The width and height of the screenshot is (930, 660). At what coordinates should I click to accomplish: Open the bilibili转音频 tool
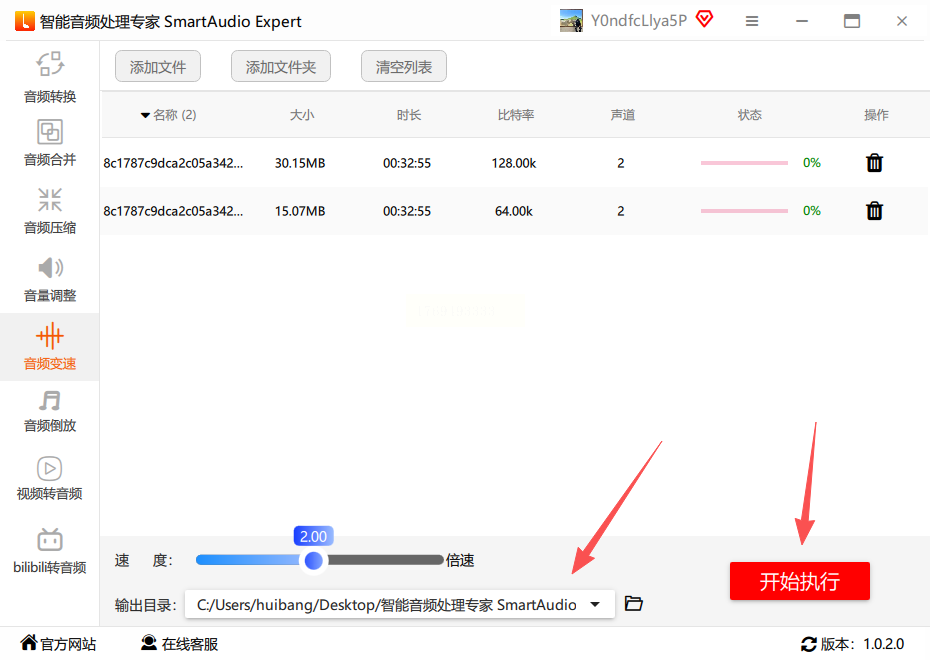click(x=50, y=551)
